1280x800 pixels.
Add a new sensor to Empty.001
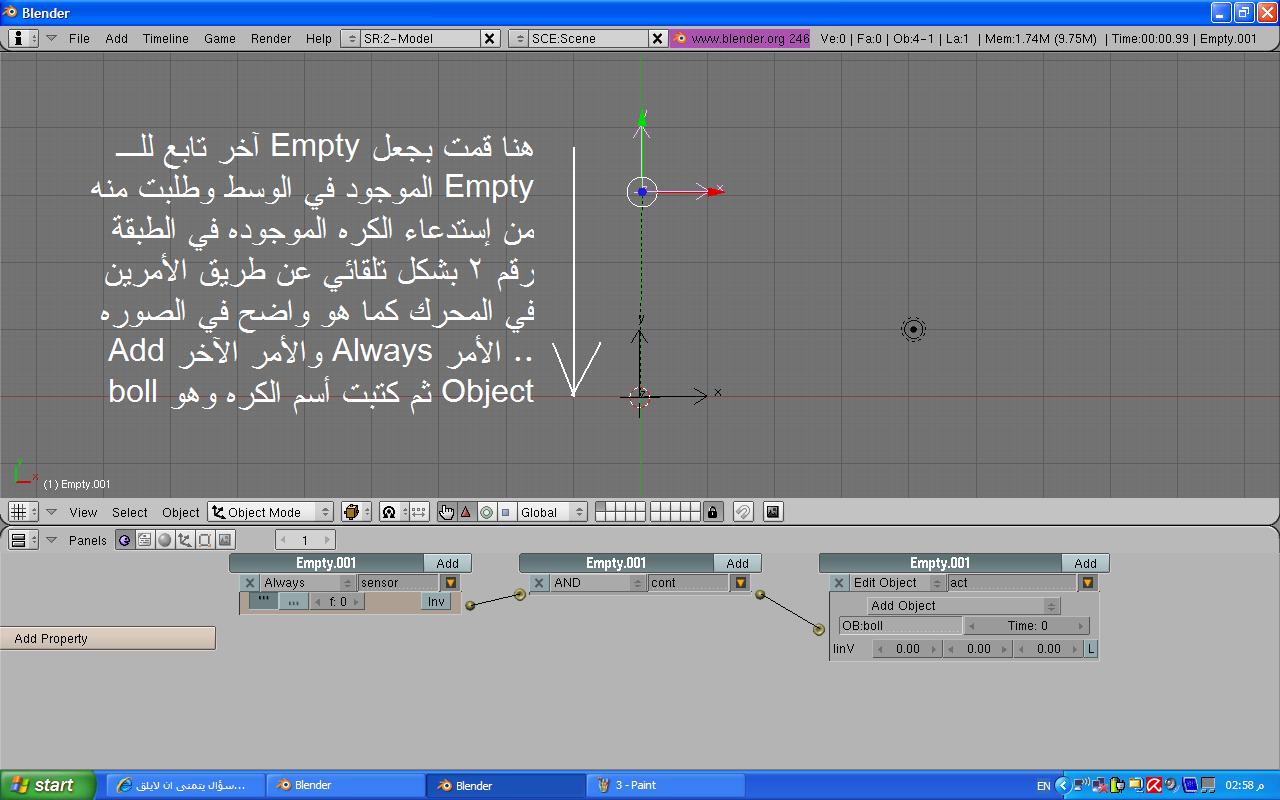(x=447, y=563)
